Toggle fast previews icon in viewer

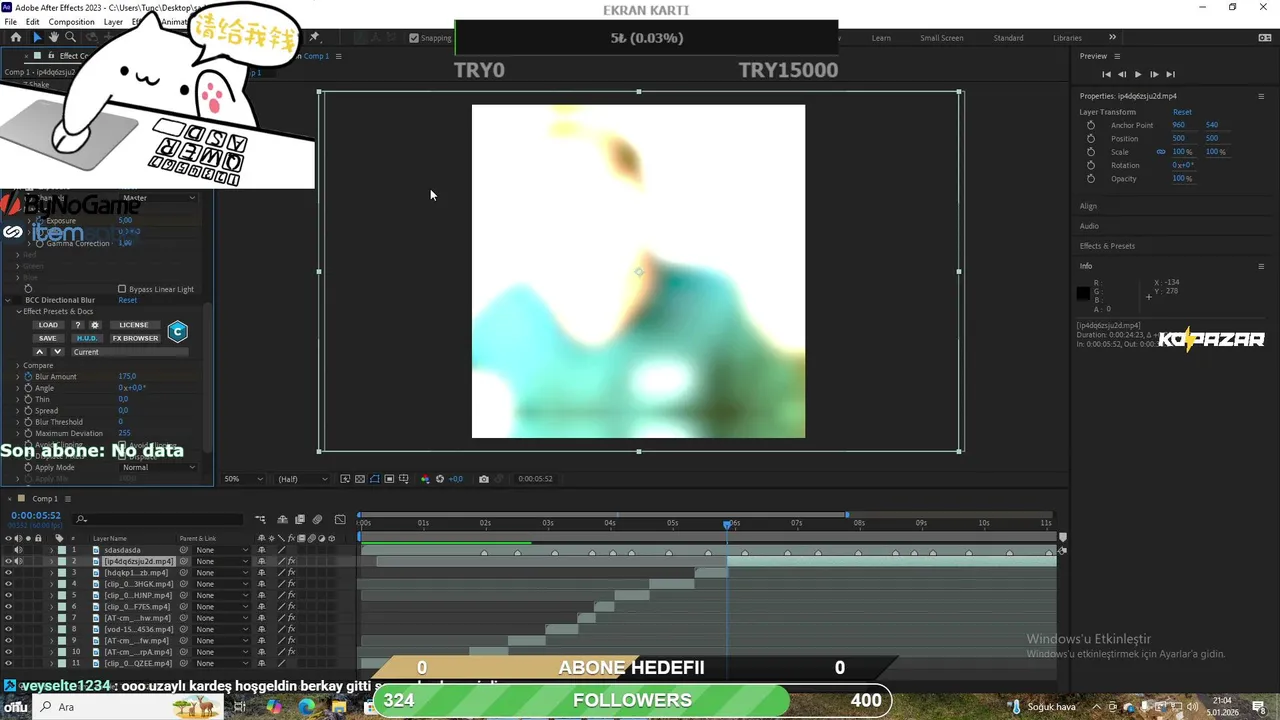click(x=345, y=479)
